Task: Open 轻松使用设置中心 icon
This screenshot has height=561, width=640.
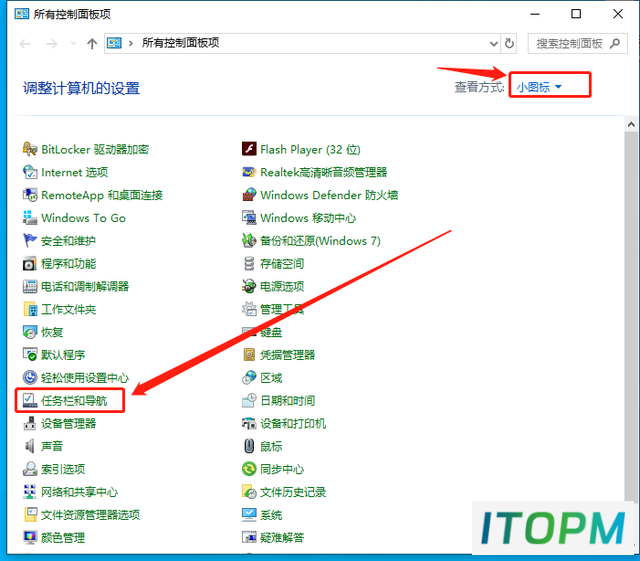Action: [x=30, y=378]
